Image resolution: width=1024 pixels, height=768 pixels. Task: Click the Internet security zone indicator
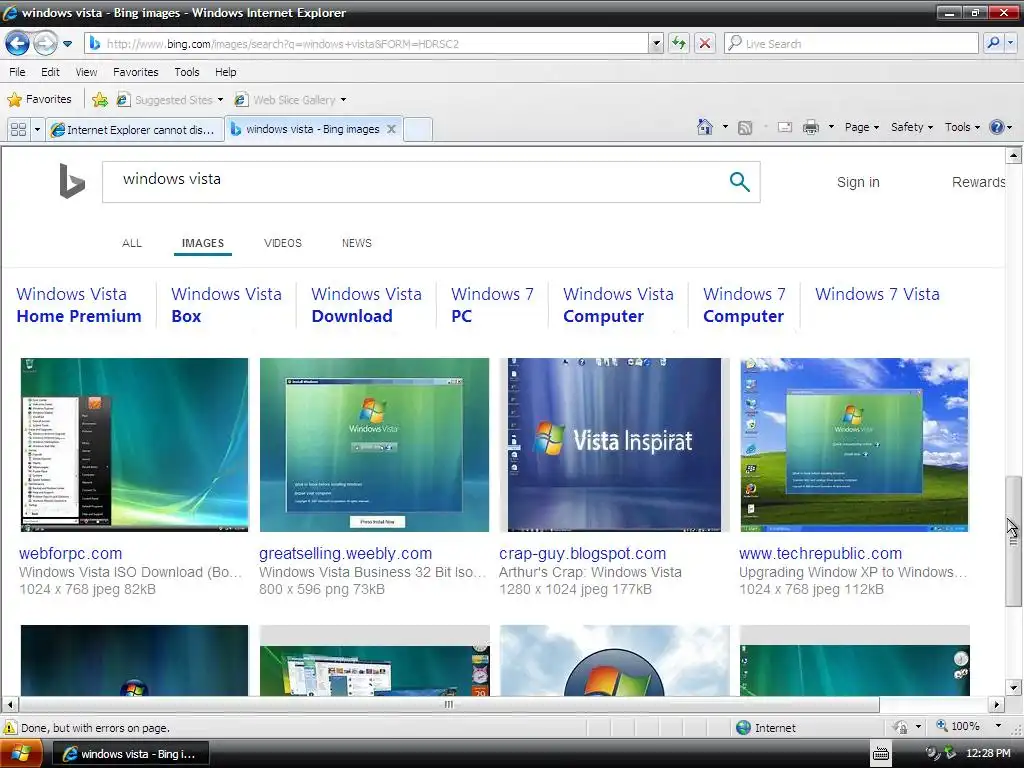point(765,728)
